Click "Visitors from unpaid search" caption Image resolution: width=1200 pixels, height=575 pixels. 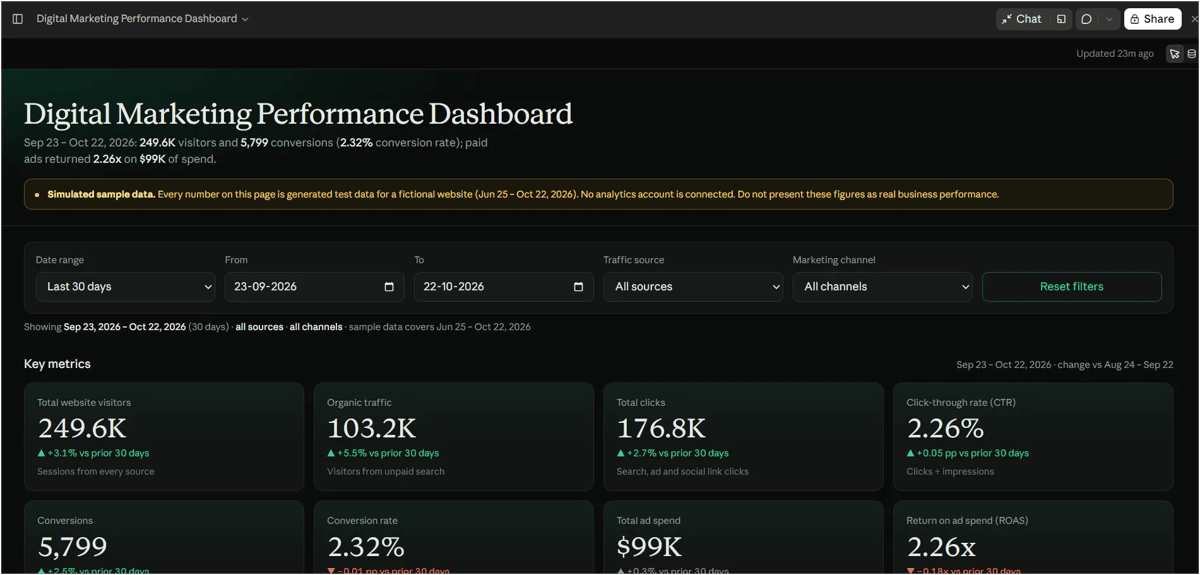(x=386, y=472)
